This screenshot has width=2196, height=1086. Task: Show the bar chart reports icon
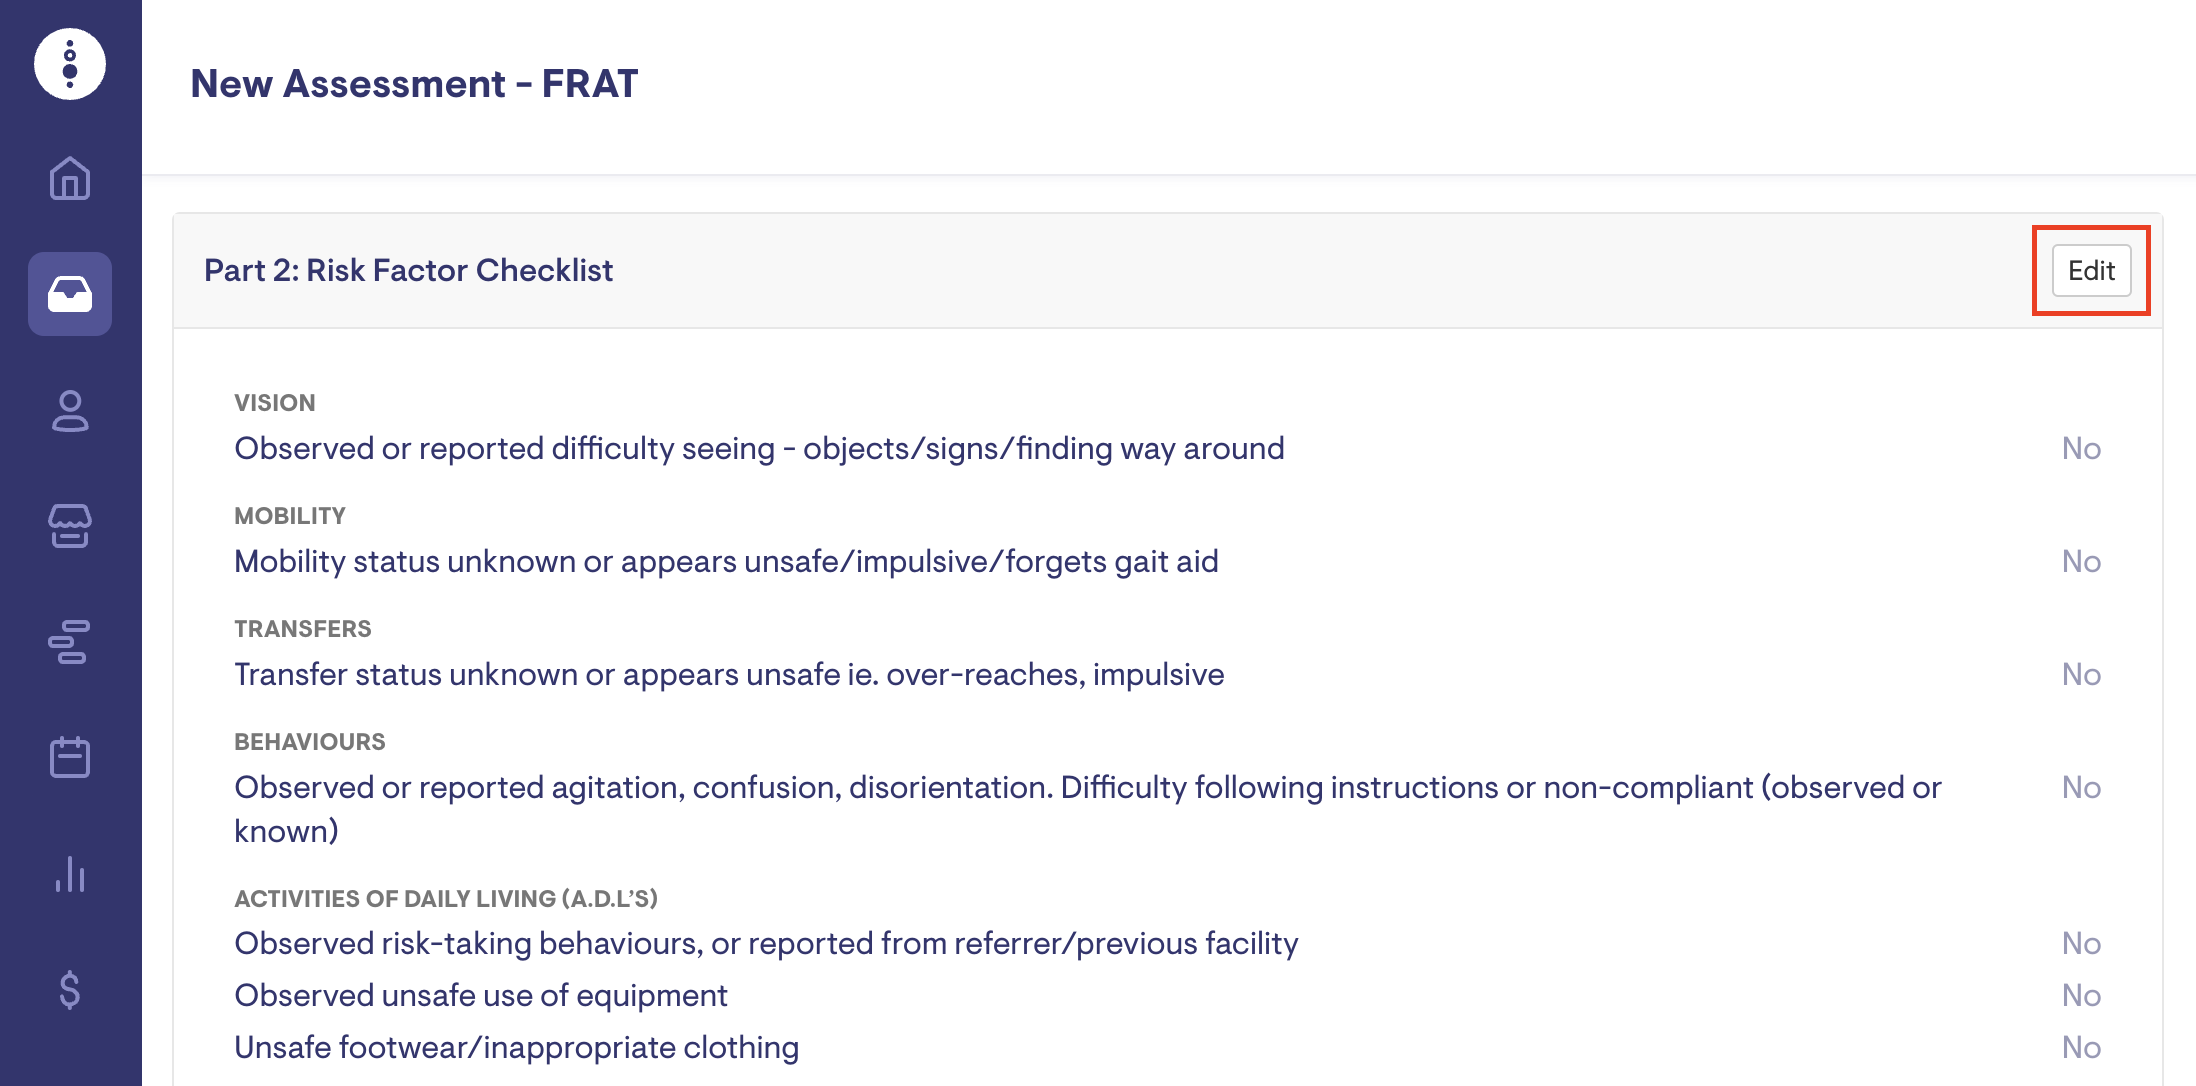pyautogui.click(x=70, y=874)
